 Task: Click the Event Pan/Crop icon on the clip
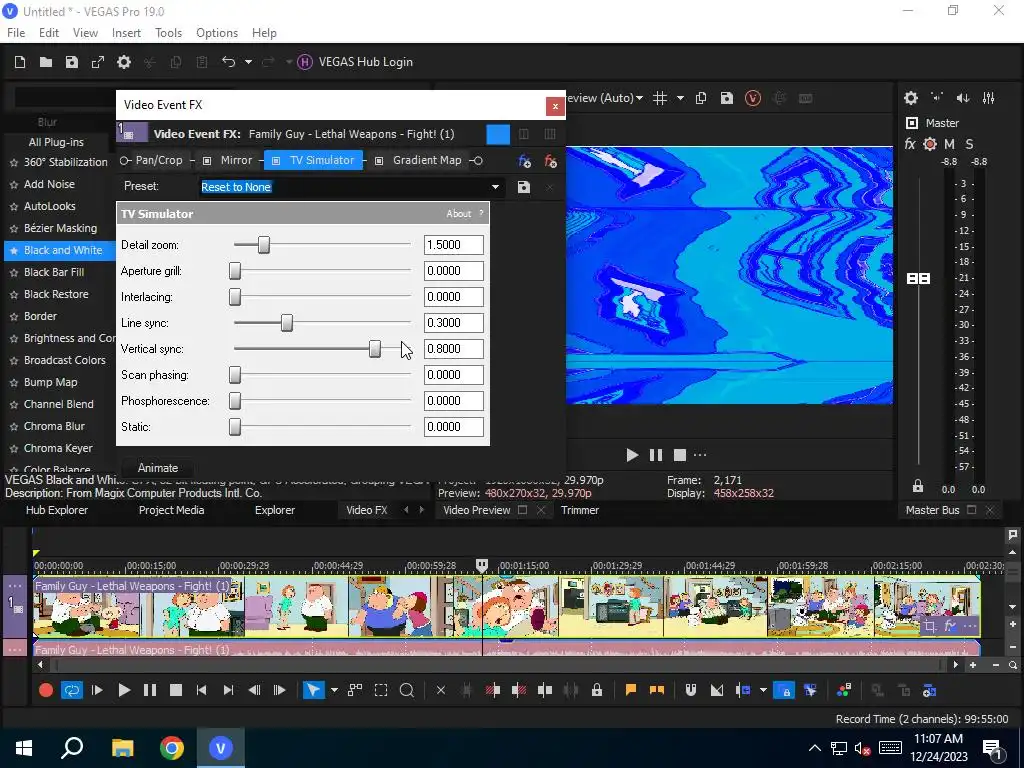coord(929,627)
